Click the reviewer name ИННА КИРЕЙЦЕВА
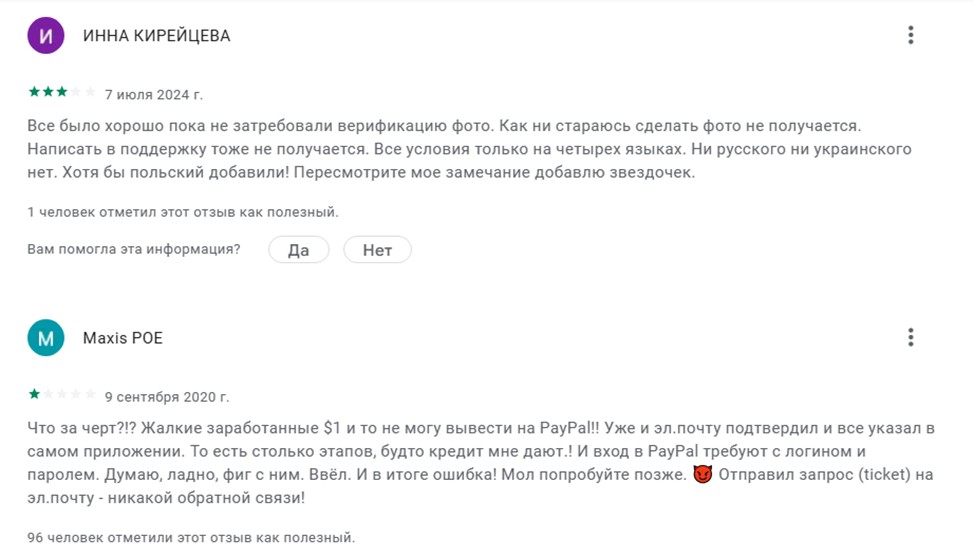Screen dimensions: 974x557 coord(156,36)
